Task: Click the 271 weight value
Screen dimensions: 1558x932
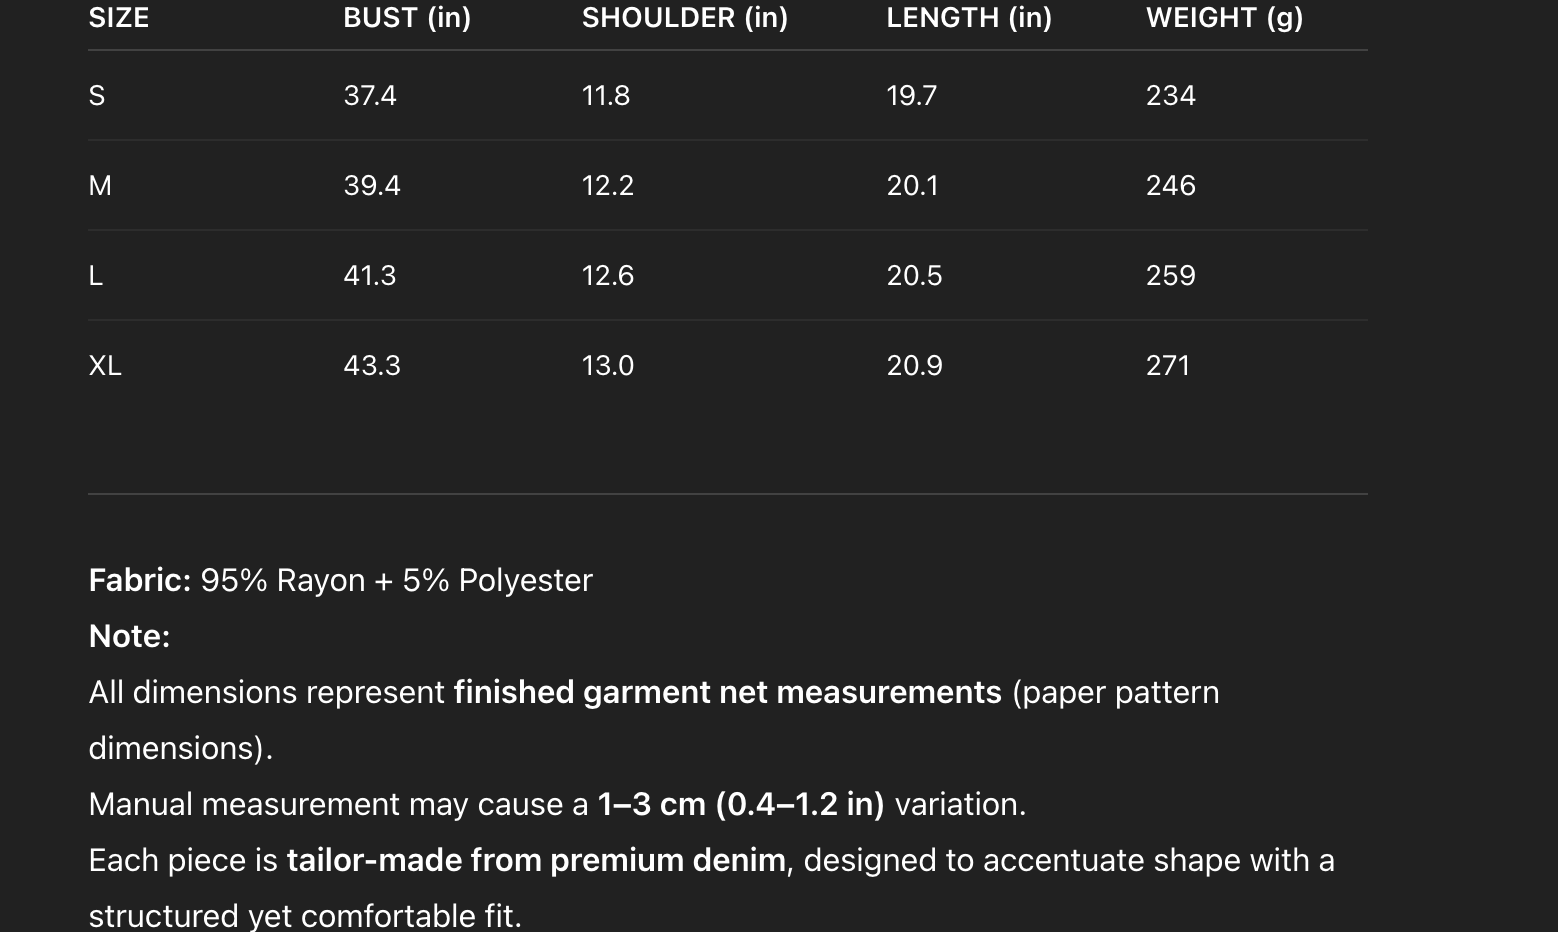Action: point(1168,366)
